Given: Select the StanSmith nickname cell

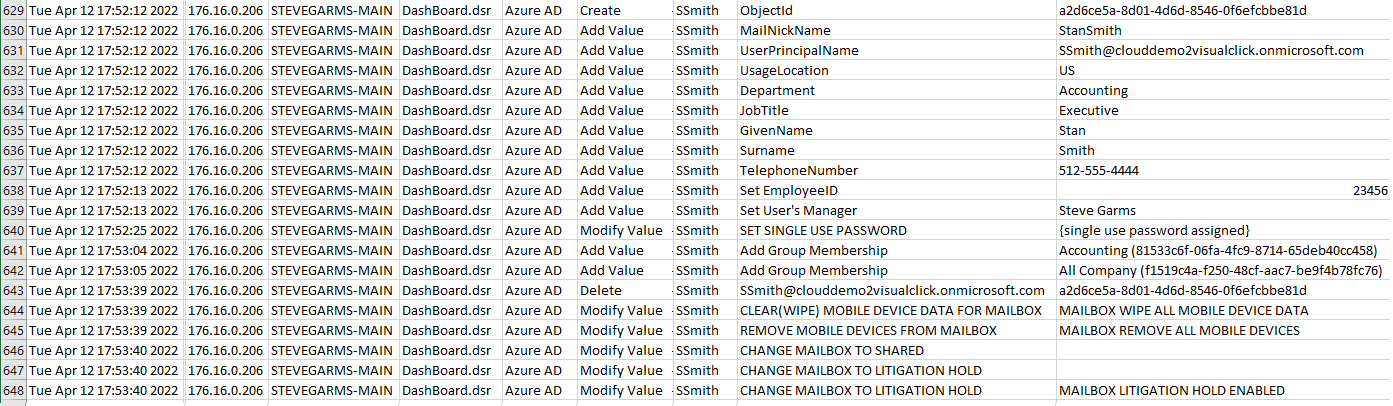Looking at the screenshot, I should tap(1090, 30).
